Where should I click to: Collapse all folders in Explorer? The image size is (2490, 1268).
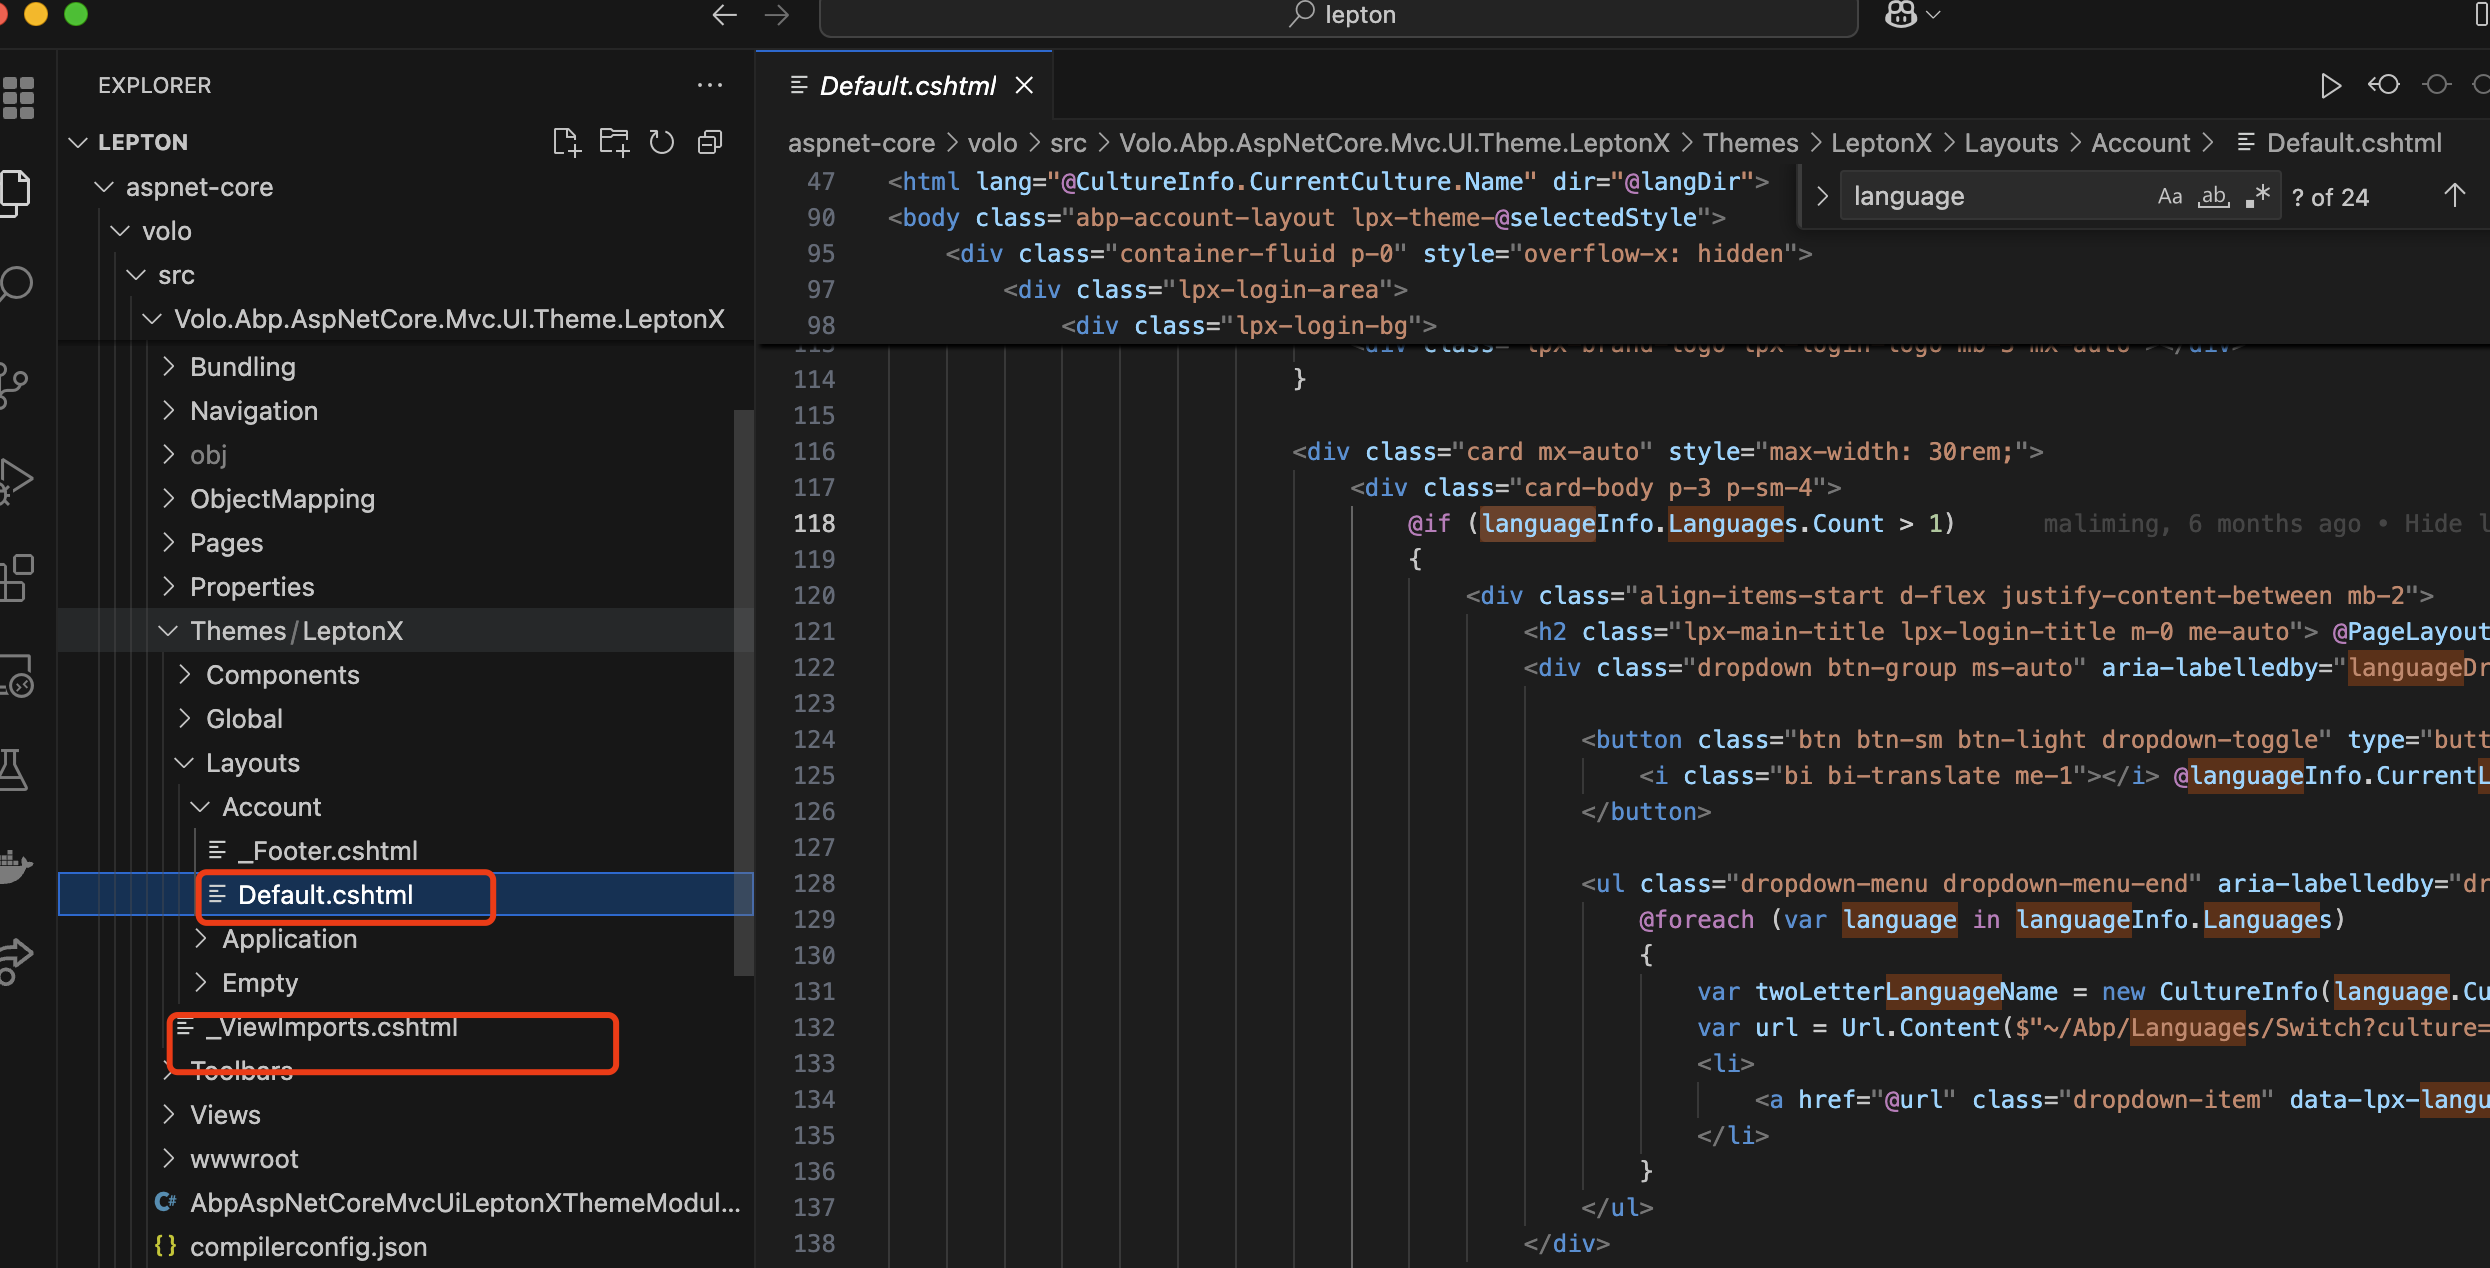coord(710,143)
